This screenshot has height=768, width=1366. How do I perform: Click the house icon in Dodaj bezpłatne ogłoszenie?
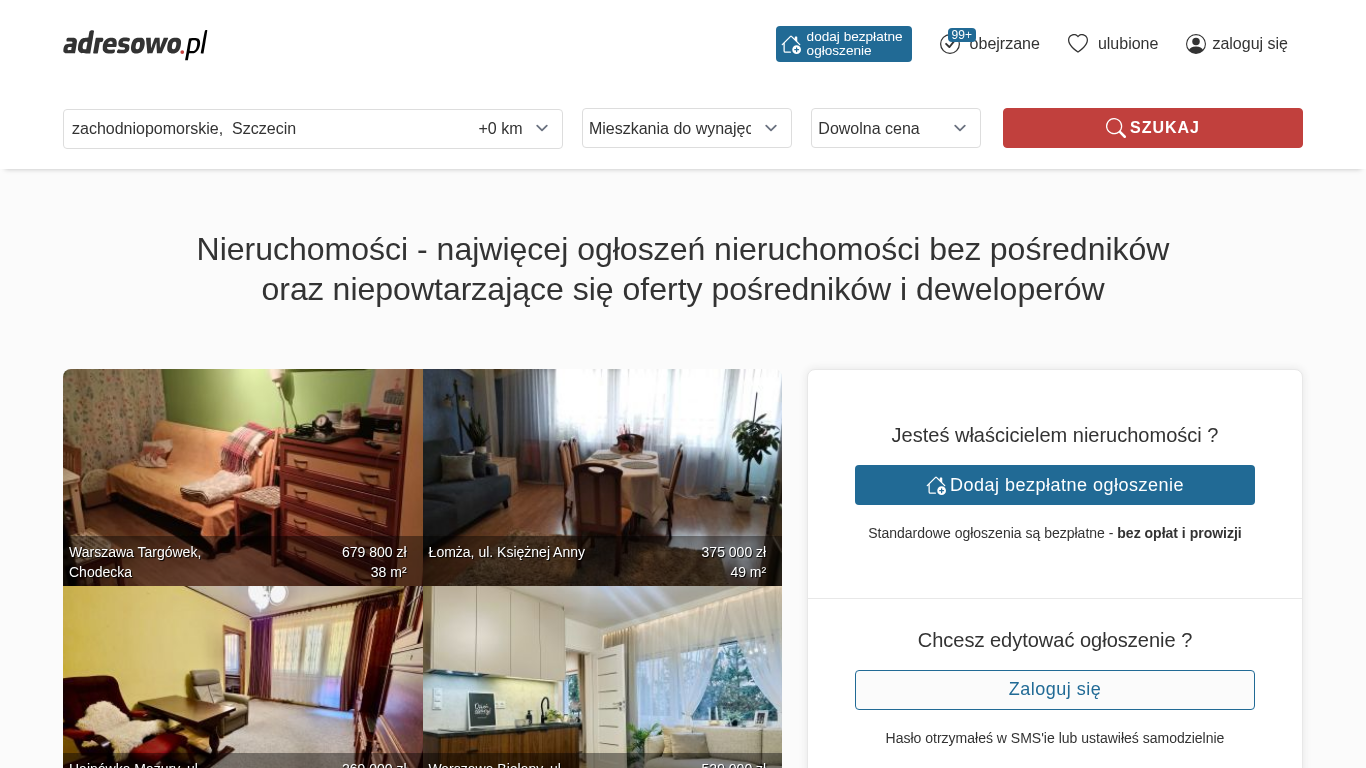pyautogui.click(x=936, y=485)
